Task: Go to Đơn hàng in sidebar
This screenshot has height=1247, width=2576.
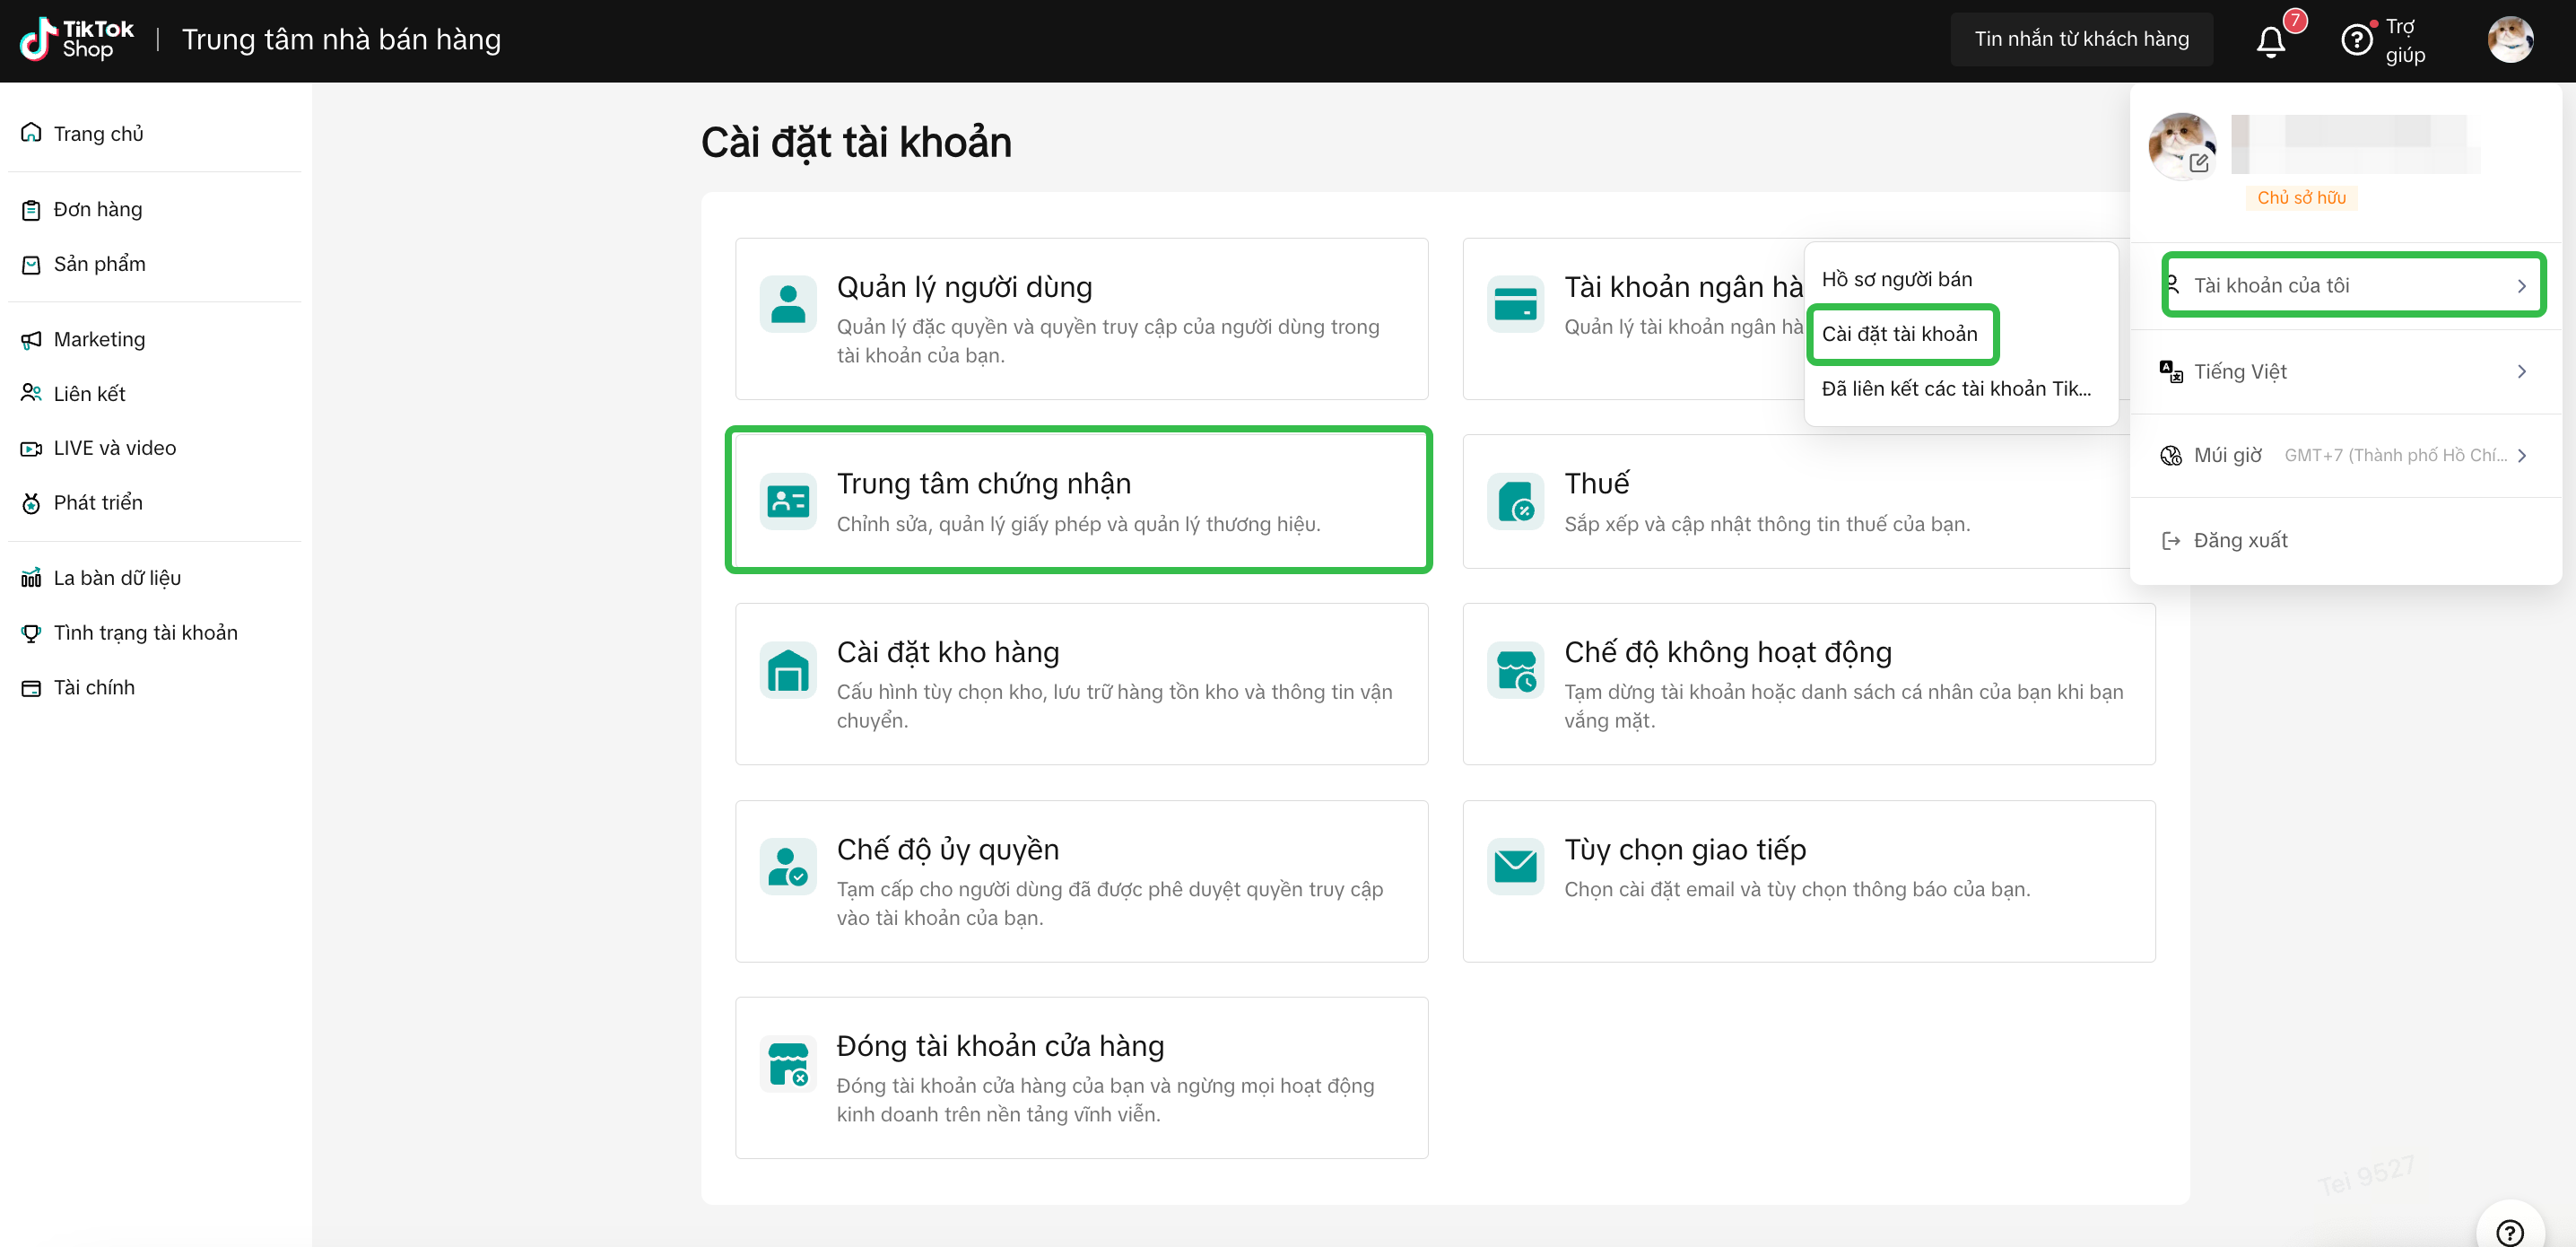Action: click(97, 210)
